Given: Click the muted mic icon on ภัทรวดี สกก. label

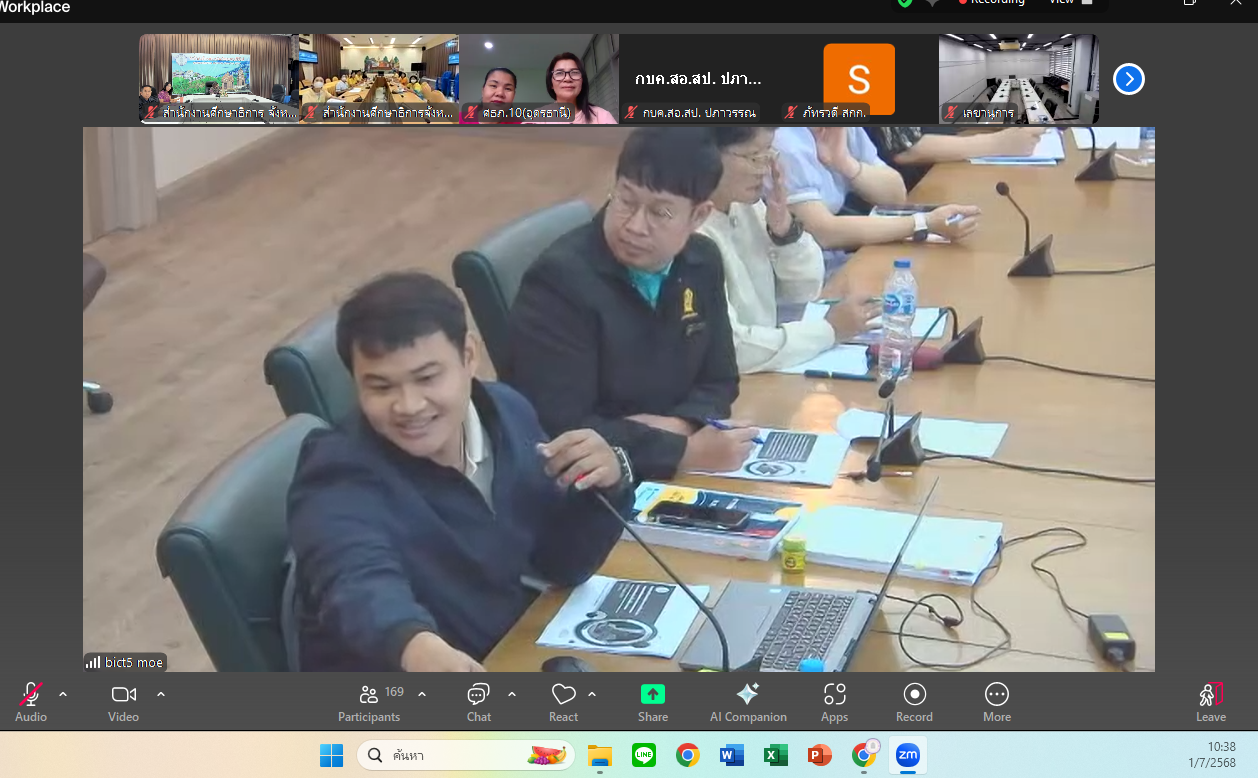Looking at the screenshot, I should click(x=791, y=113).
